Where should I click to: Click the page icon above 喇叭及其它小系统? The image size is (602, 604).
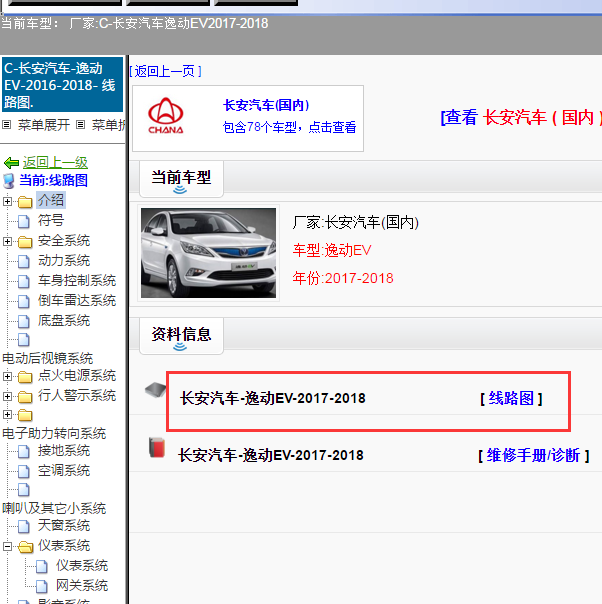(x=24, y=490)
